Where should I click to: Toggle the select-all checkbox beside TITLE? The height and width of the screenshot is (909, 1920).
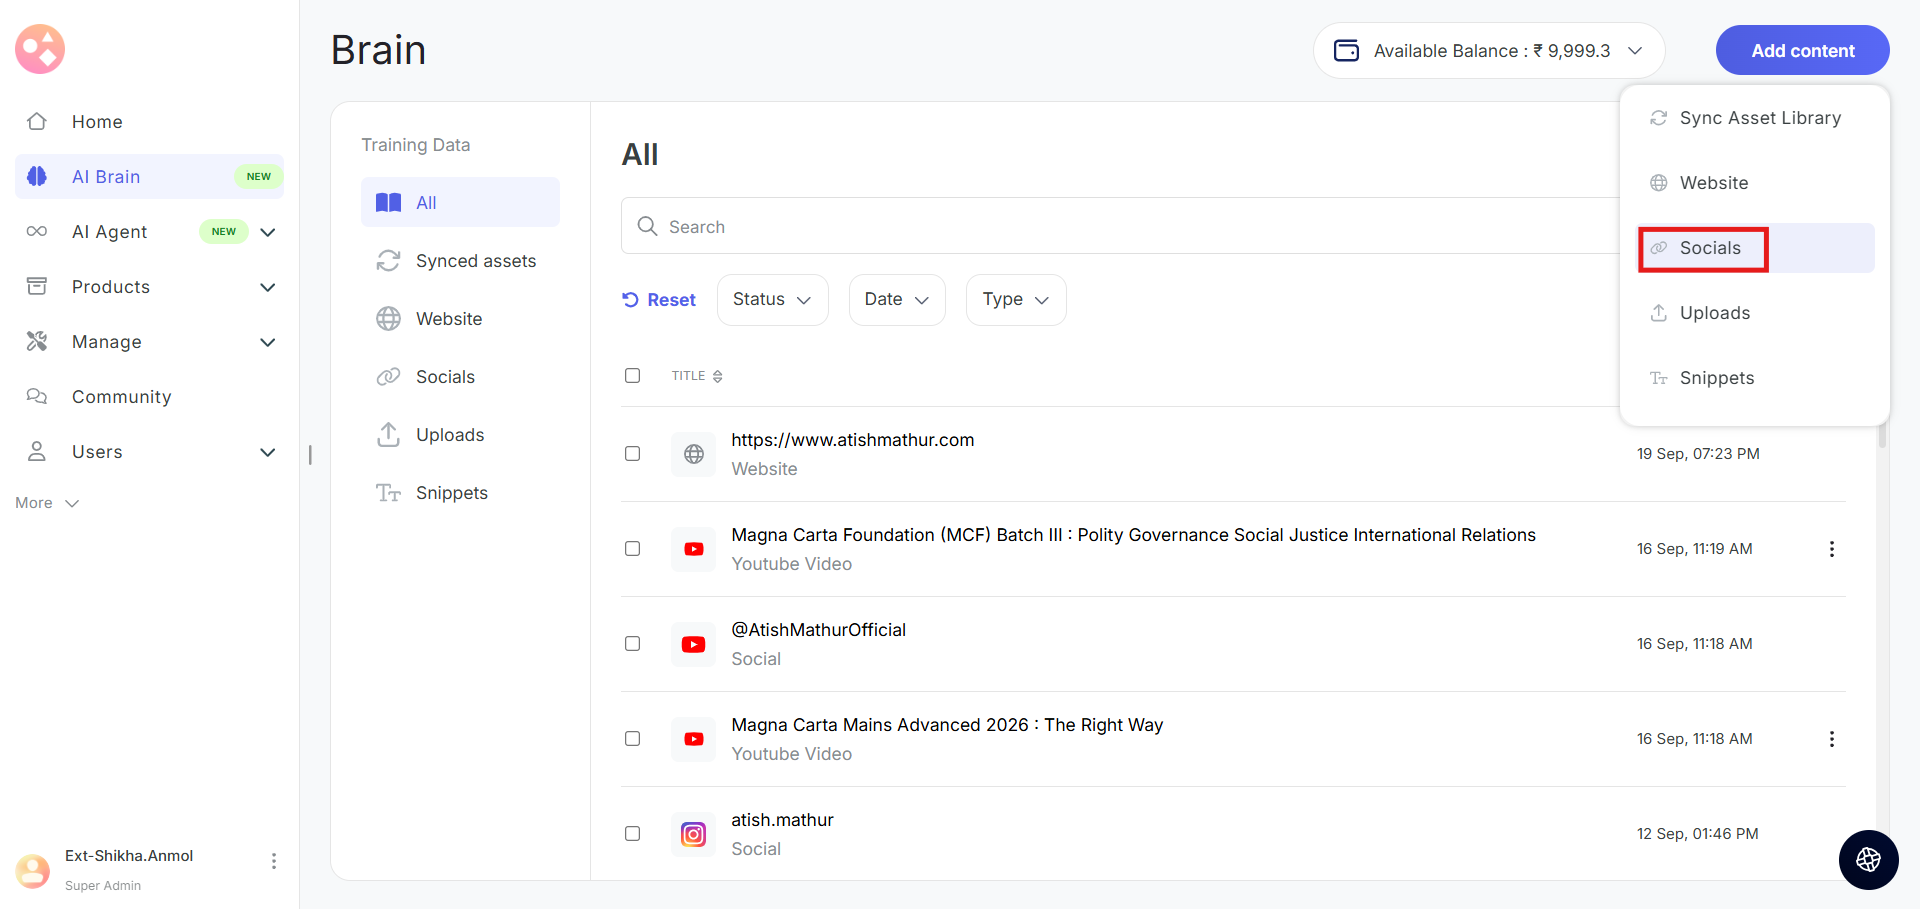coord(632,376)
